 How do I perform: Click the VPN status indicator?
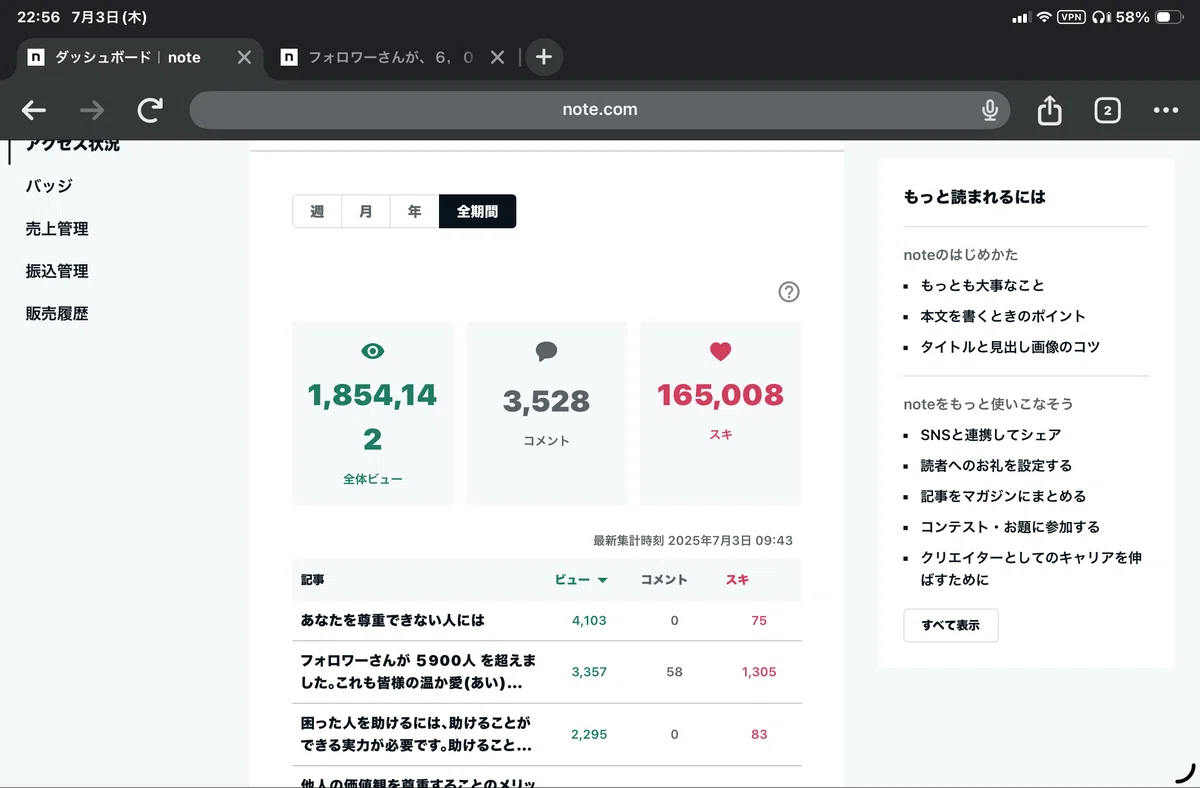1071,17
